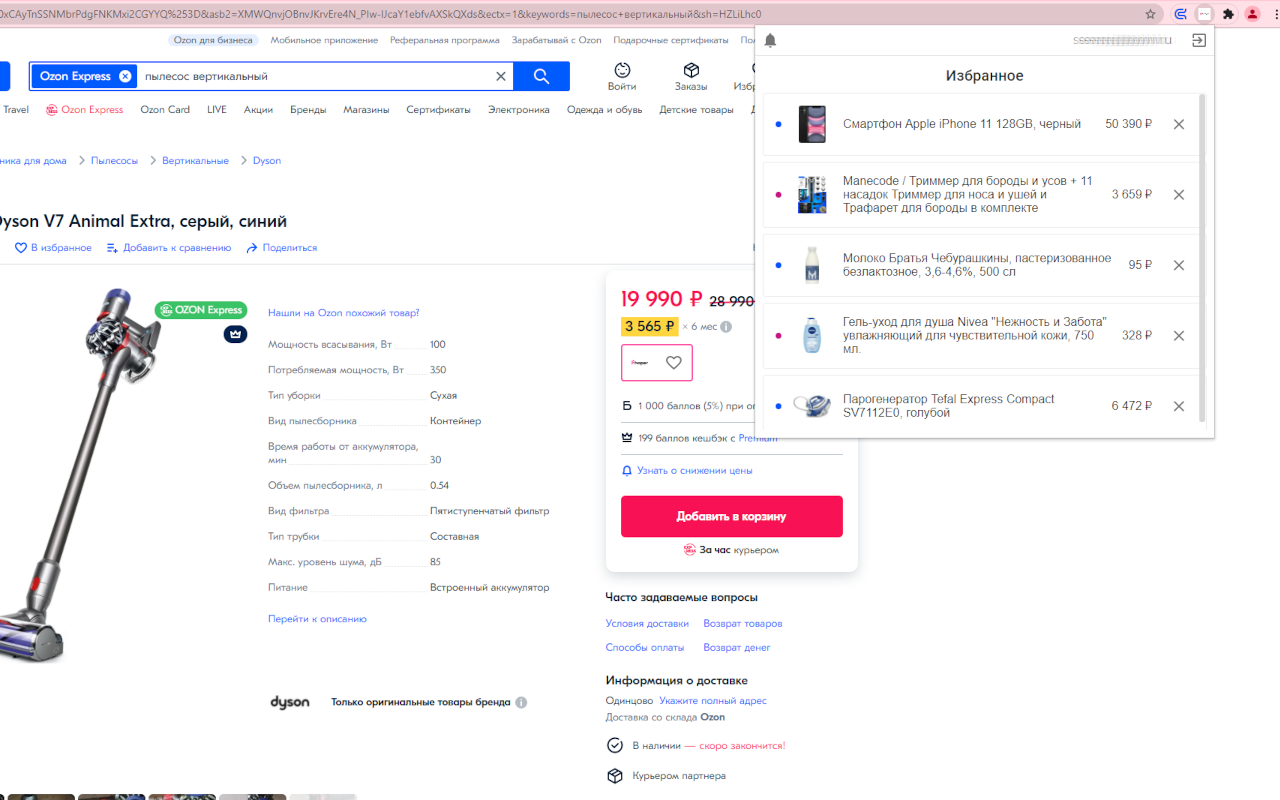Open Реферальная программа link
The image size is (1280, 800).
pos(445,40)
